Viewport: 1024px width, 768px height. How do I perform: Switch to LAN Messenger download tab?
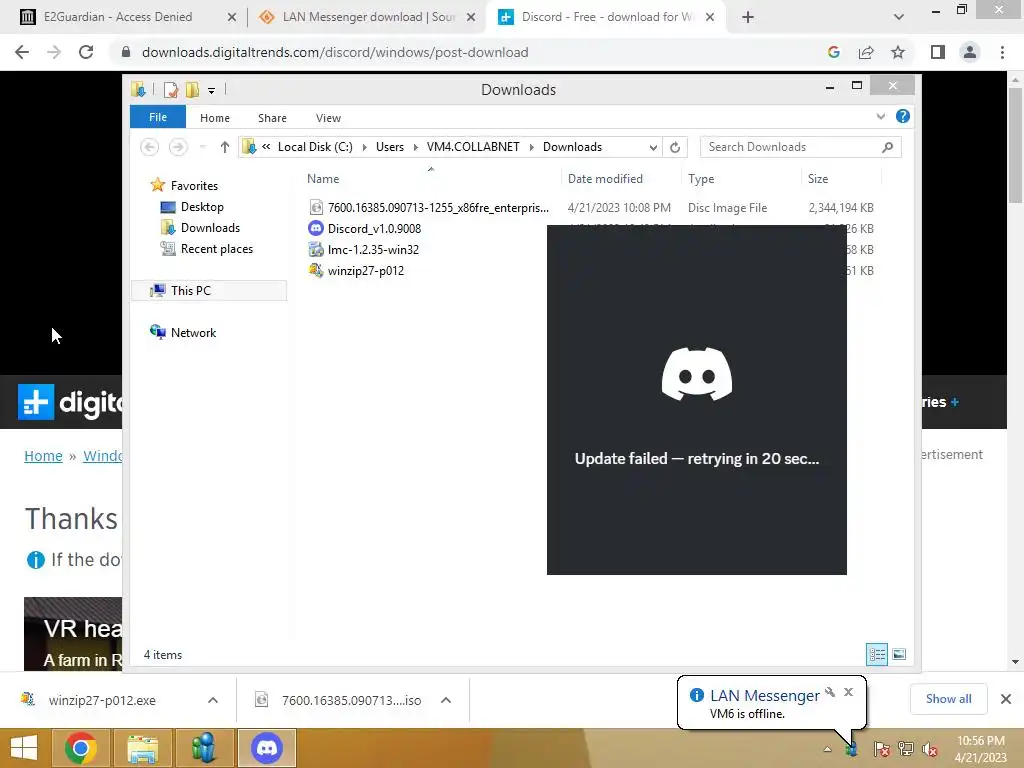tap(369, 17)
